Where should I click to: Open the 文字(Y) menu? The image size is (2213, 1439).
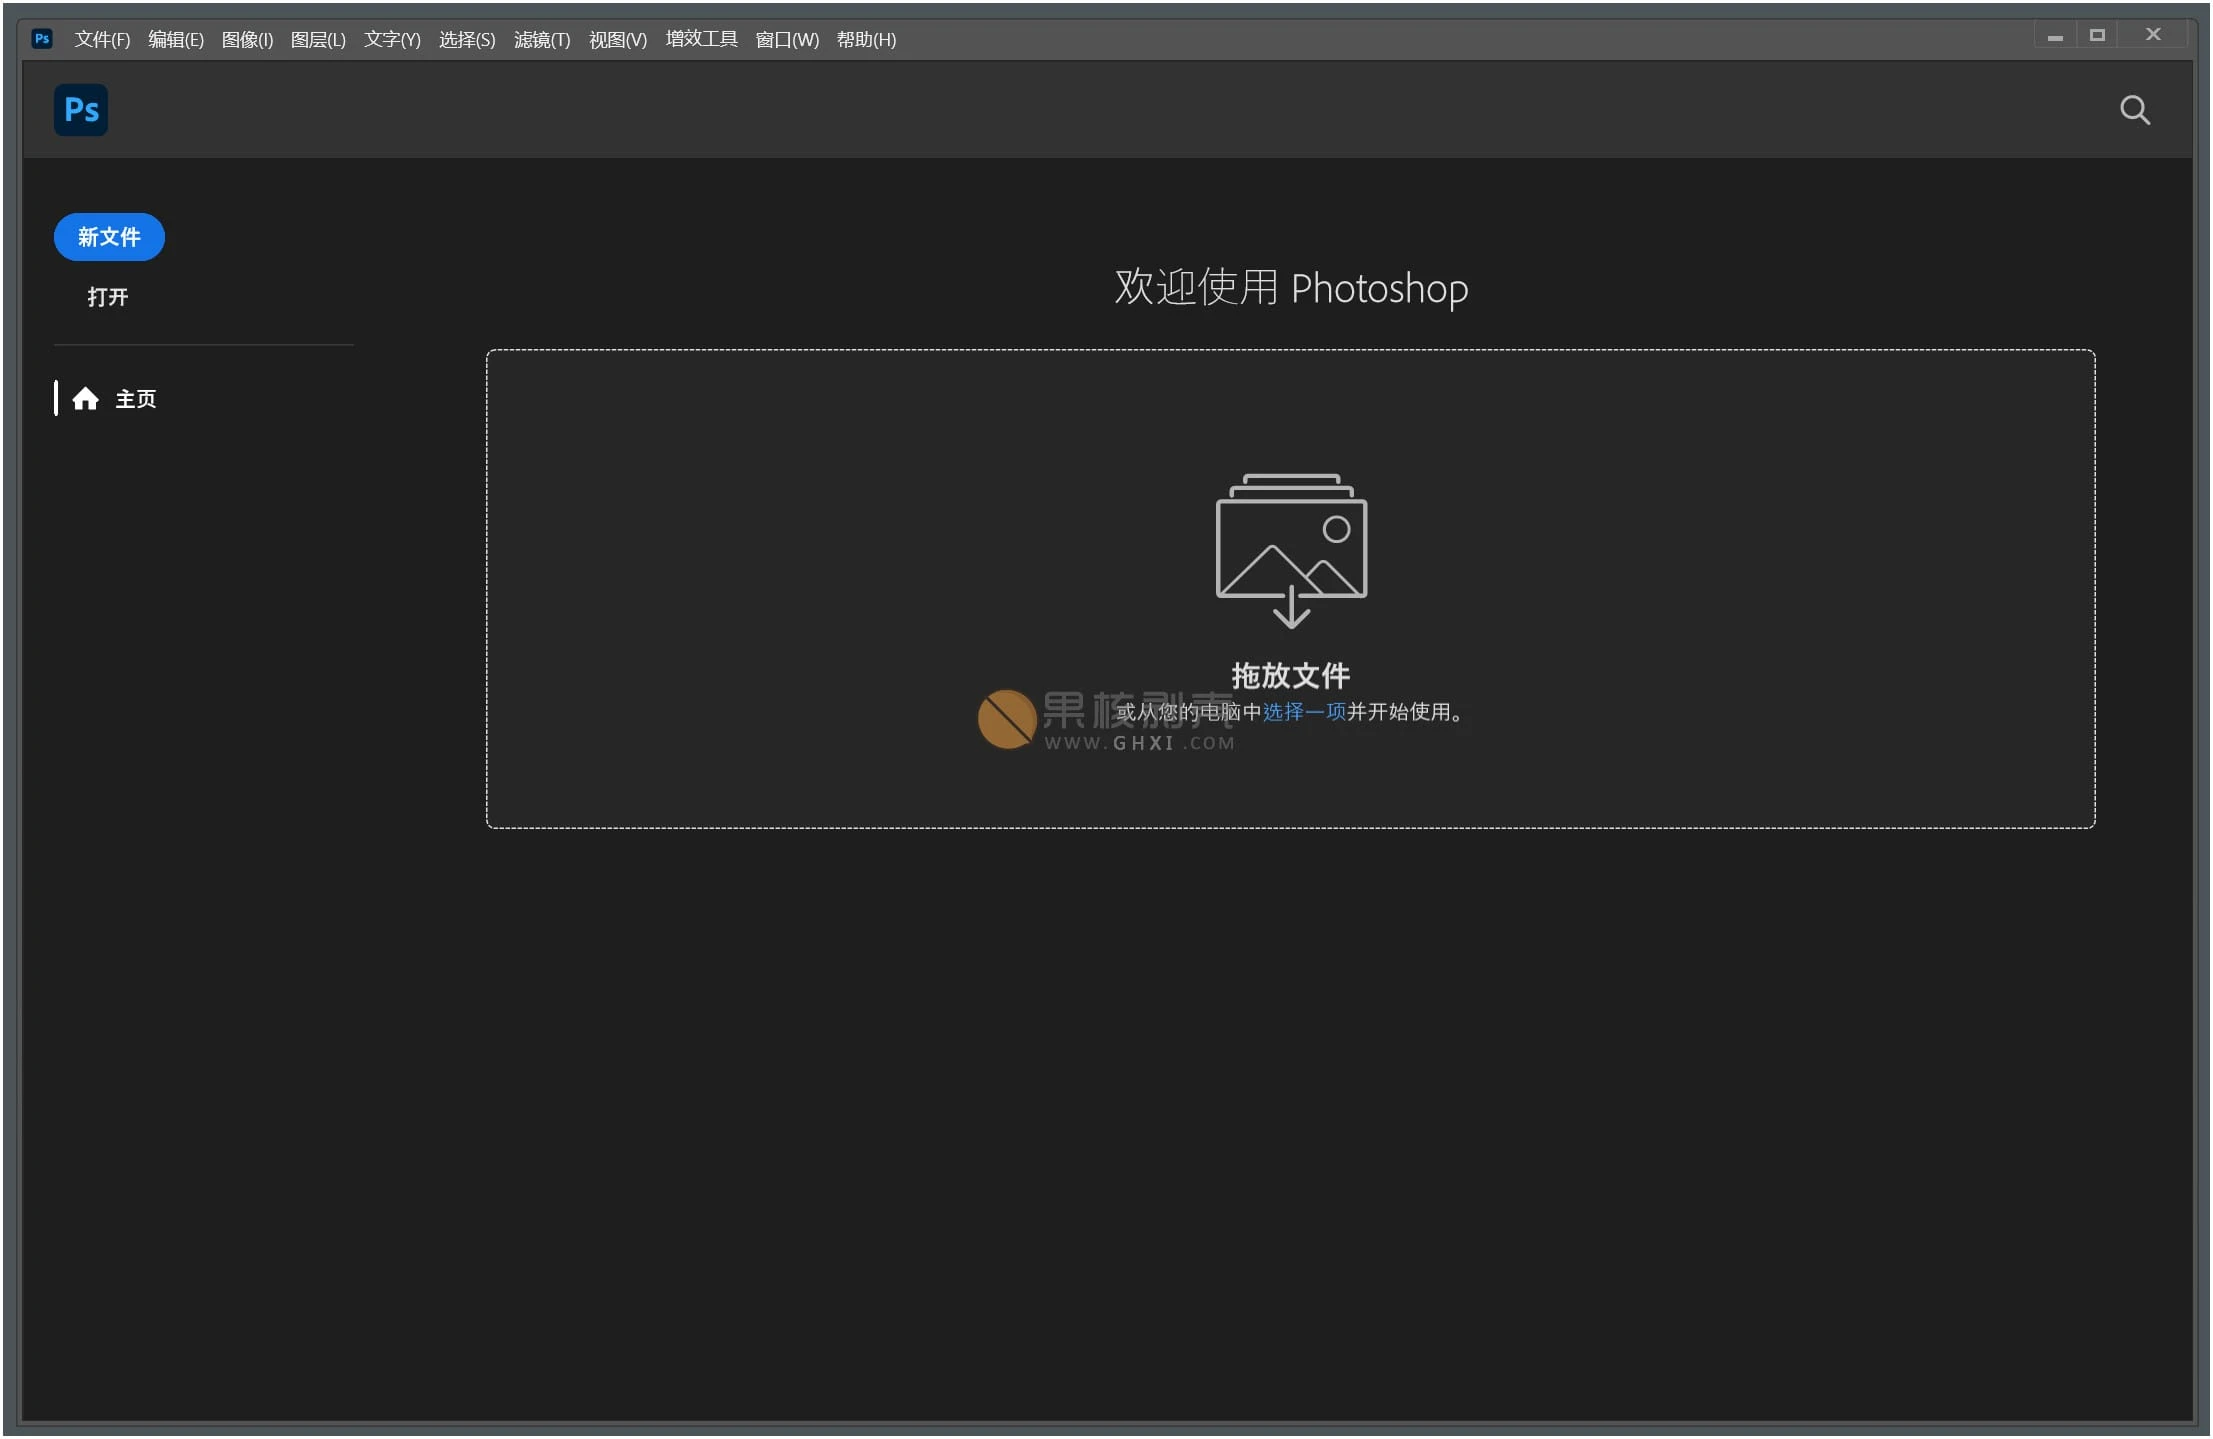point(392,40)
